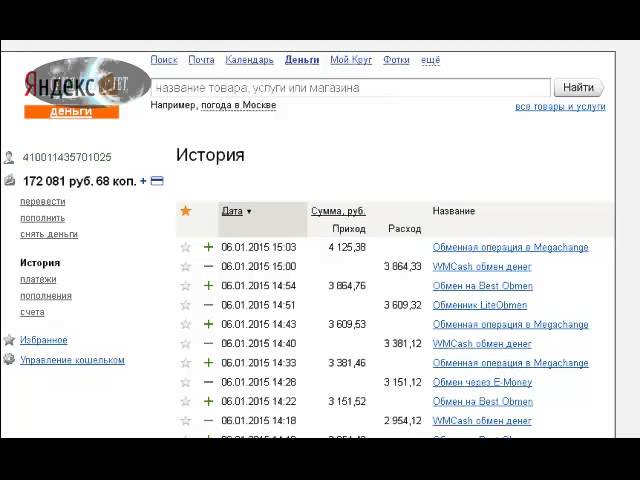
Task: Star the 06.01.2015 15:03 transaction
Action: [186, 247]
